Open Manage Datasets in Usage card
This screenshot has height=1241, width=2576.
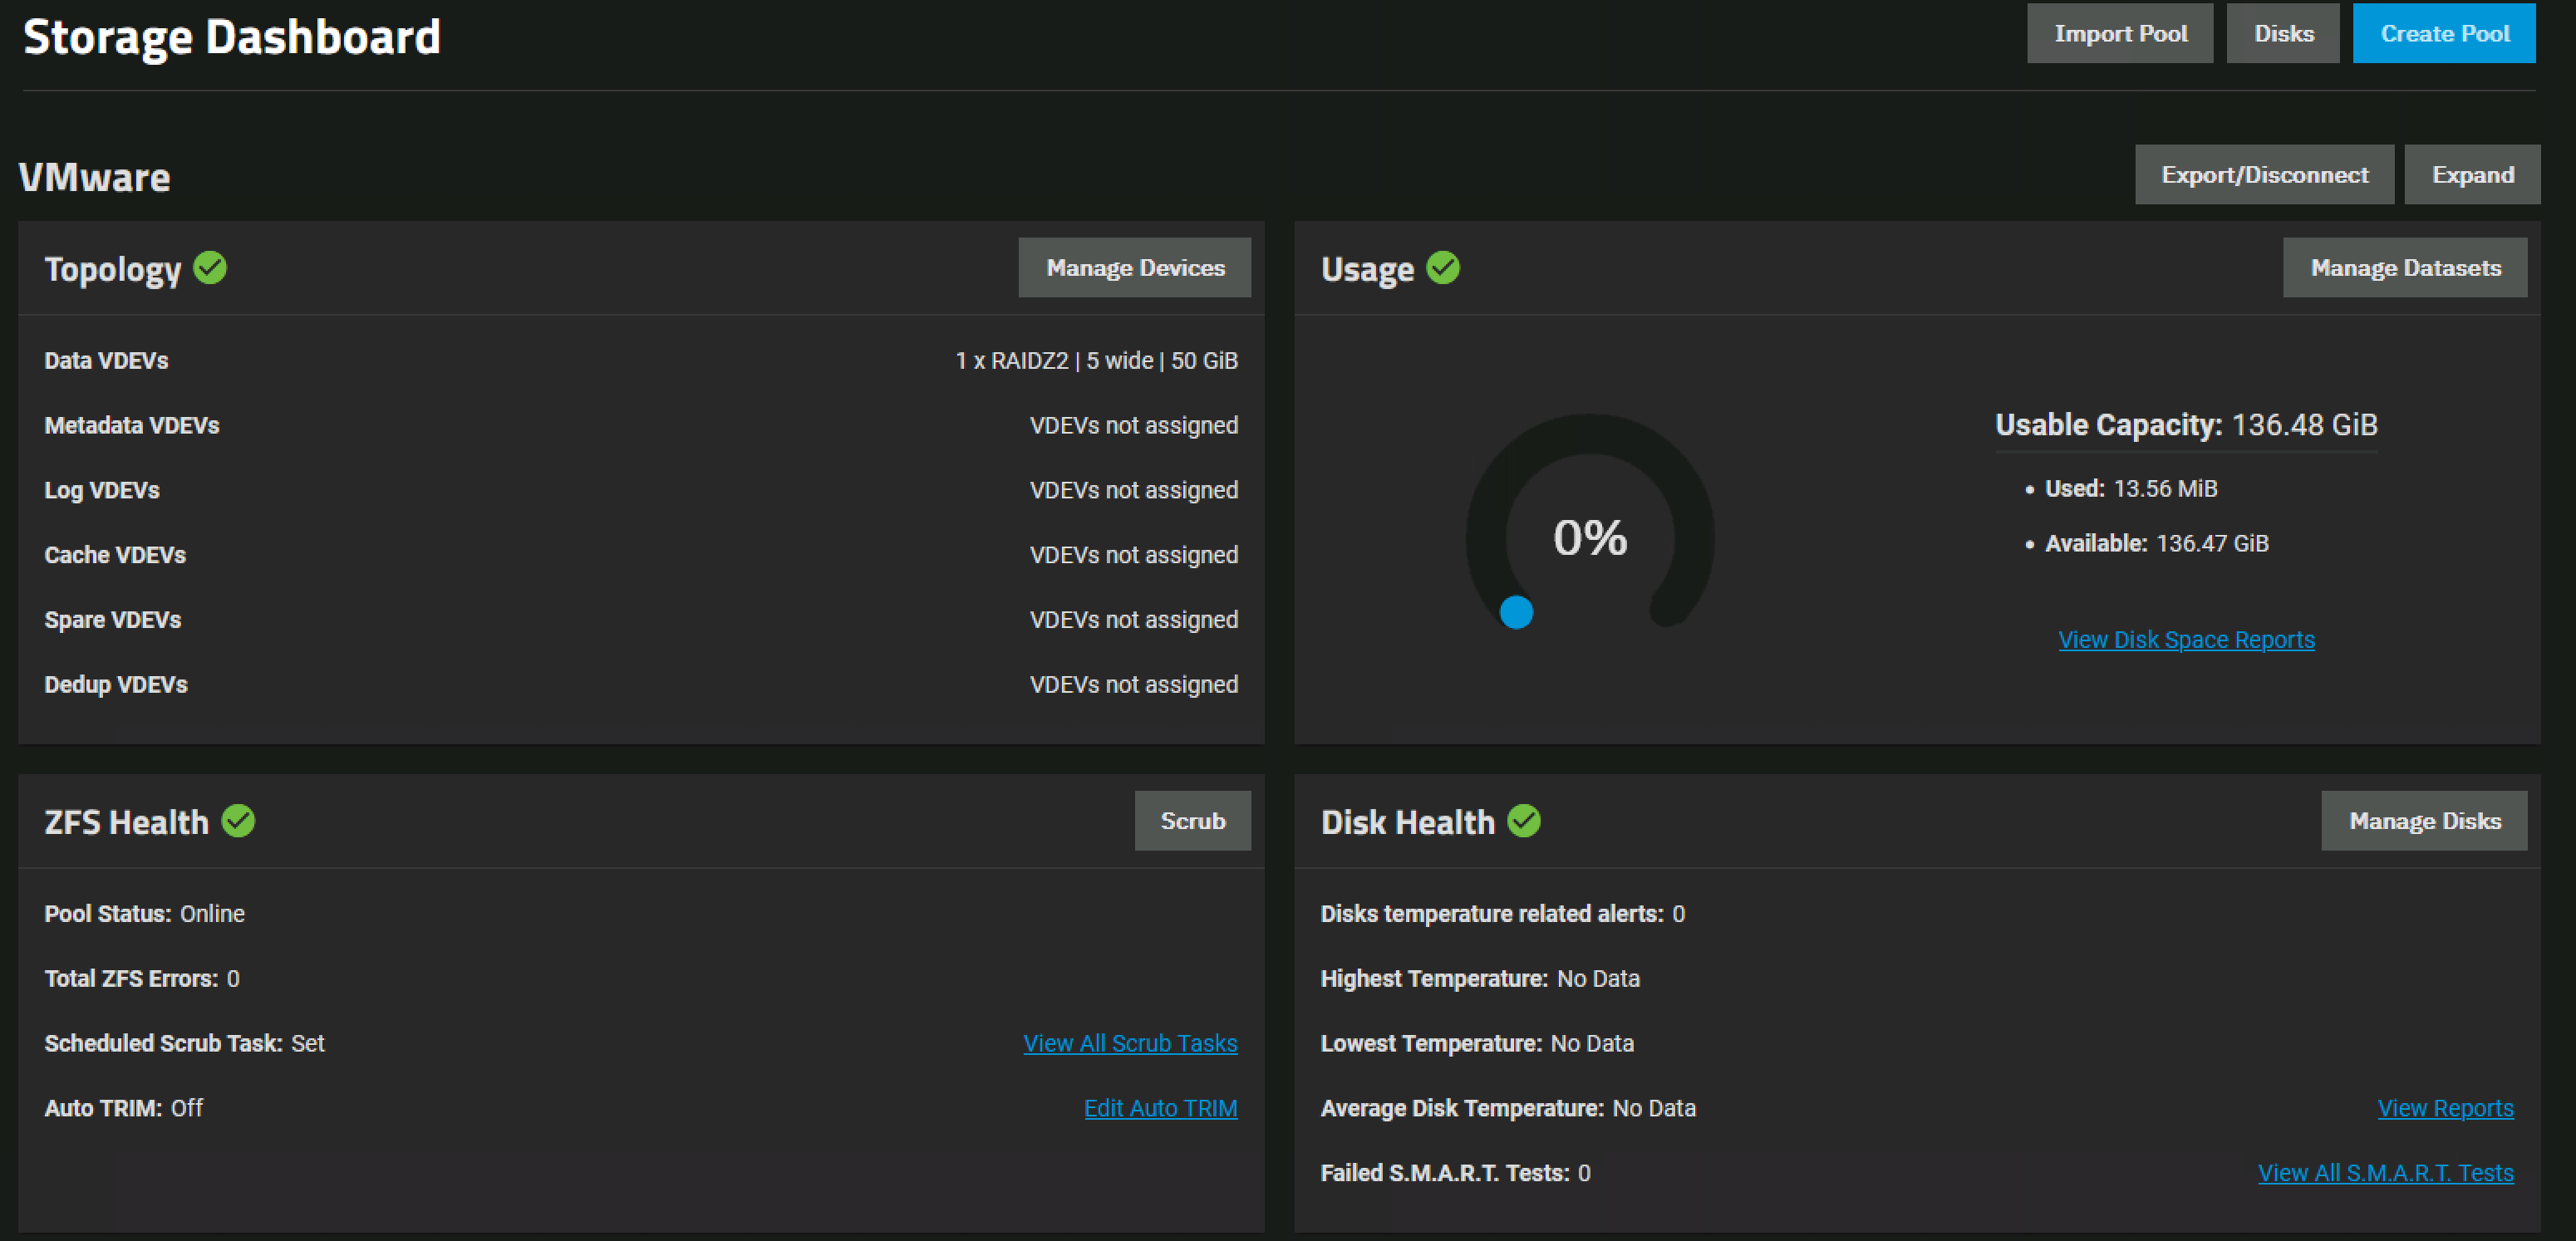pyautogui.click(x=2404, y=268)
